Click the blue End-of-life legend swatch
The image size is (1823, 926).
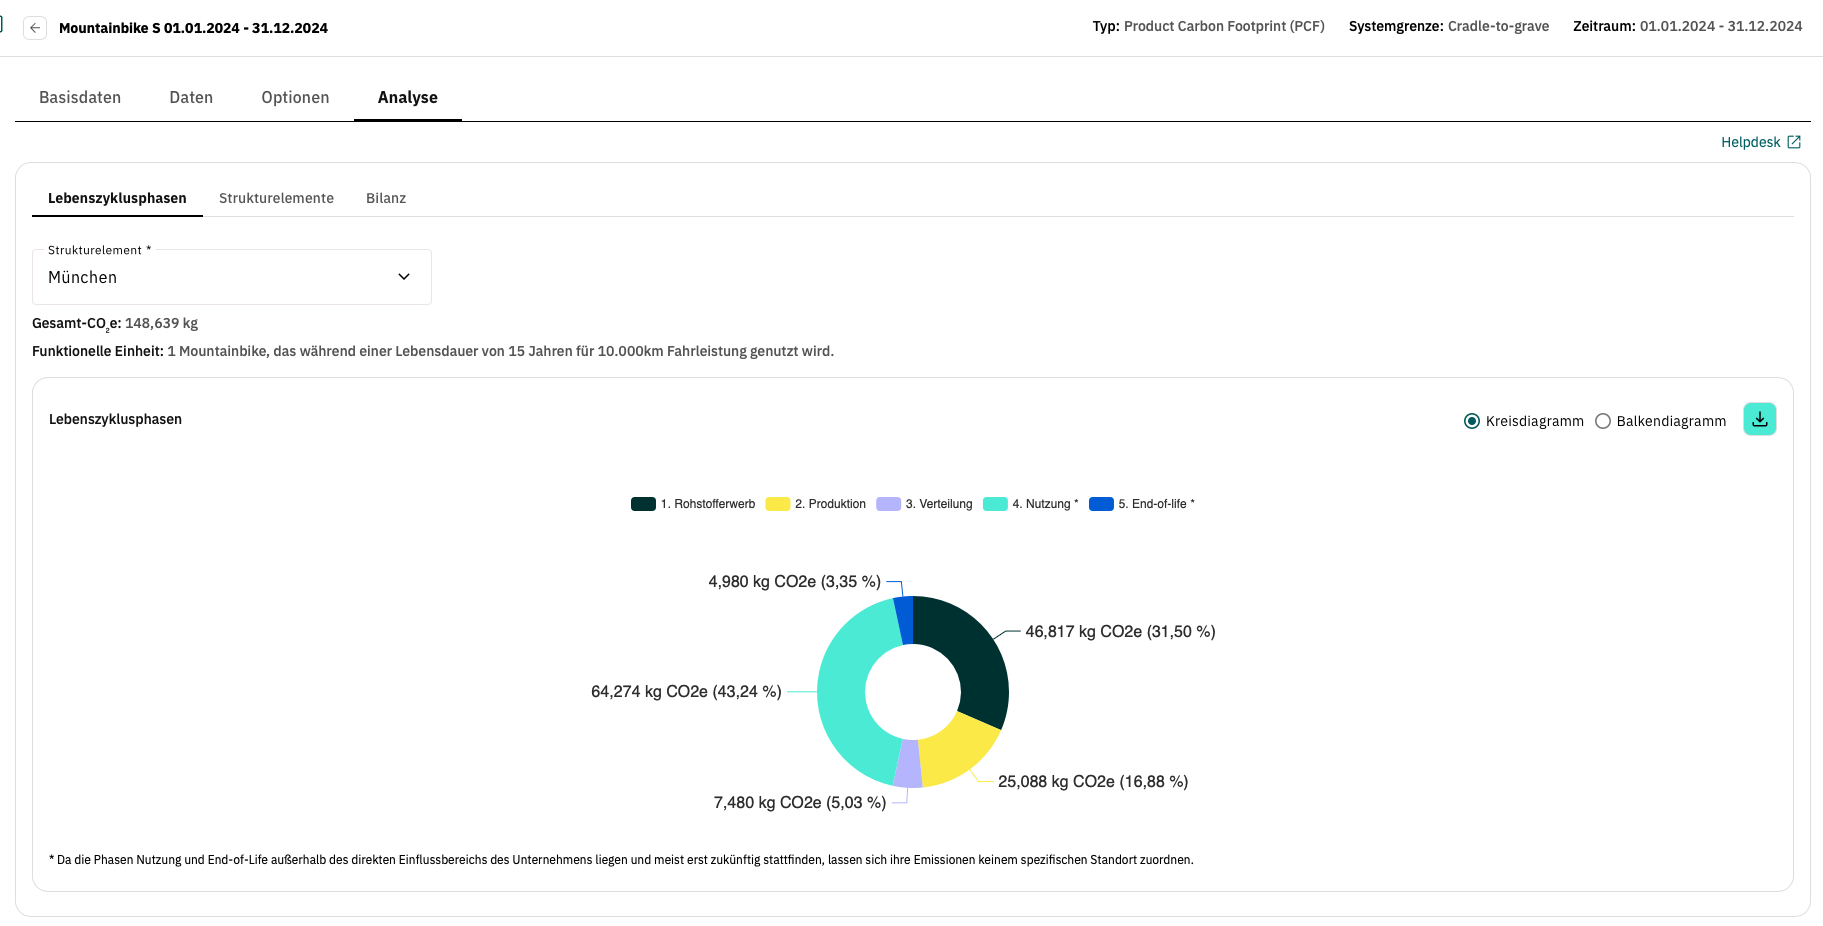coord(1101,504)
